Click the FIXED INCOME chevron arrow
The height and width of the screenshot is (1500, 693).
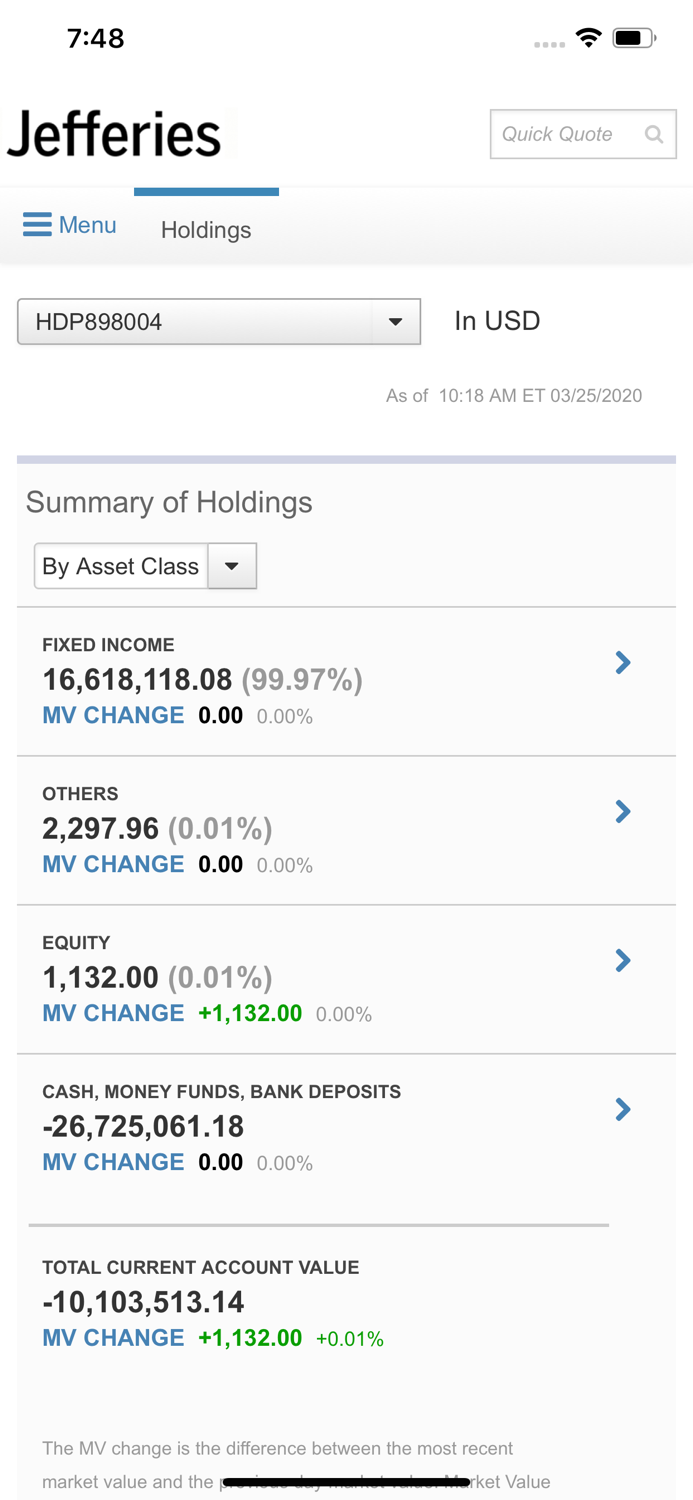[x=623, y=662]
